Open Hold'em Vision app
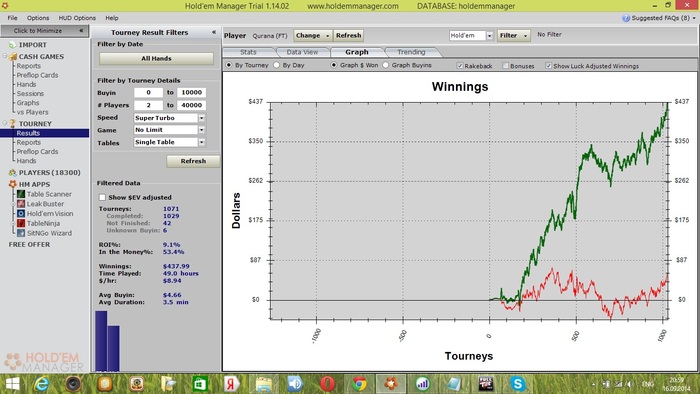The width and height of the screenshot is (700, 394). [x=50, y=214]
